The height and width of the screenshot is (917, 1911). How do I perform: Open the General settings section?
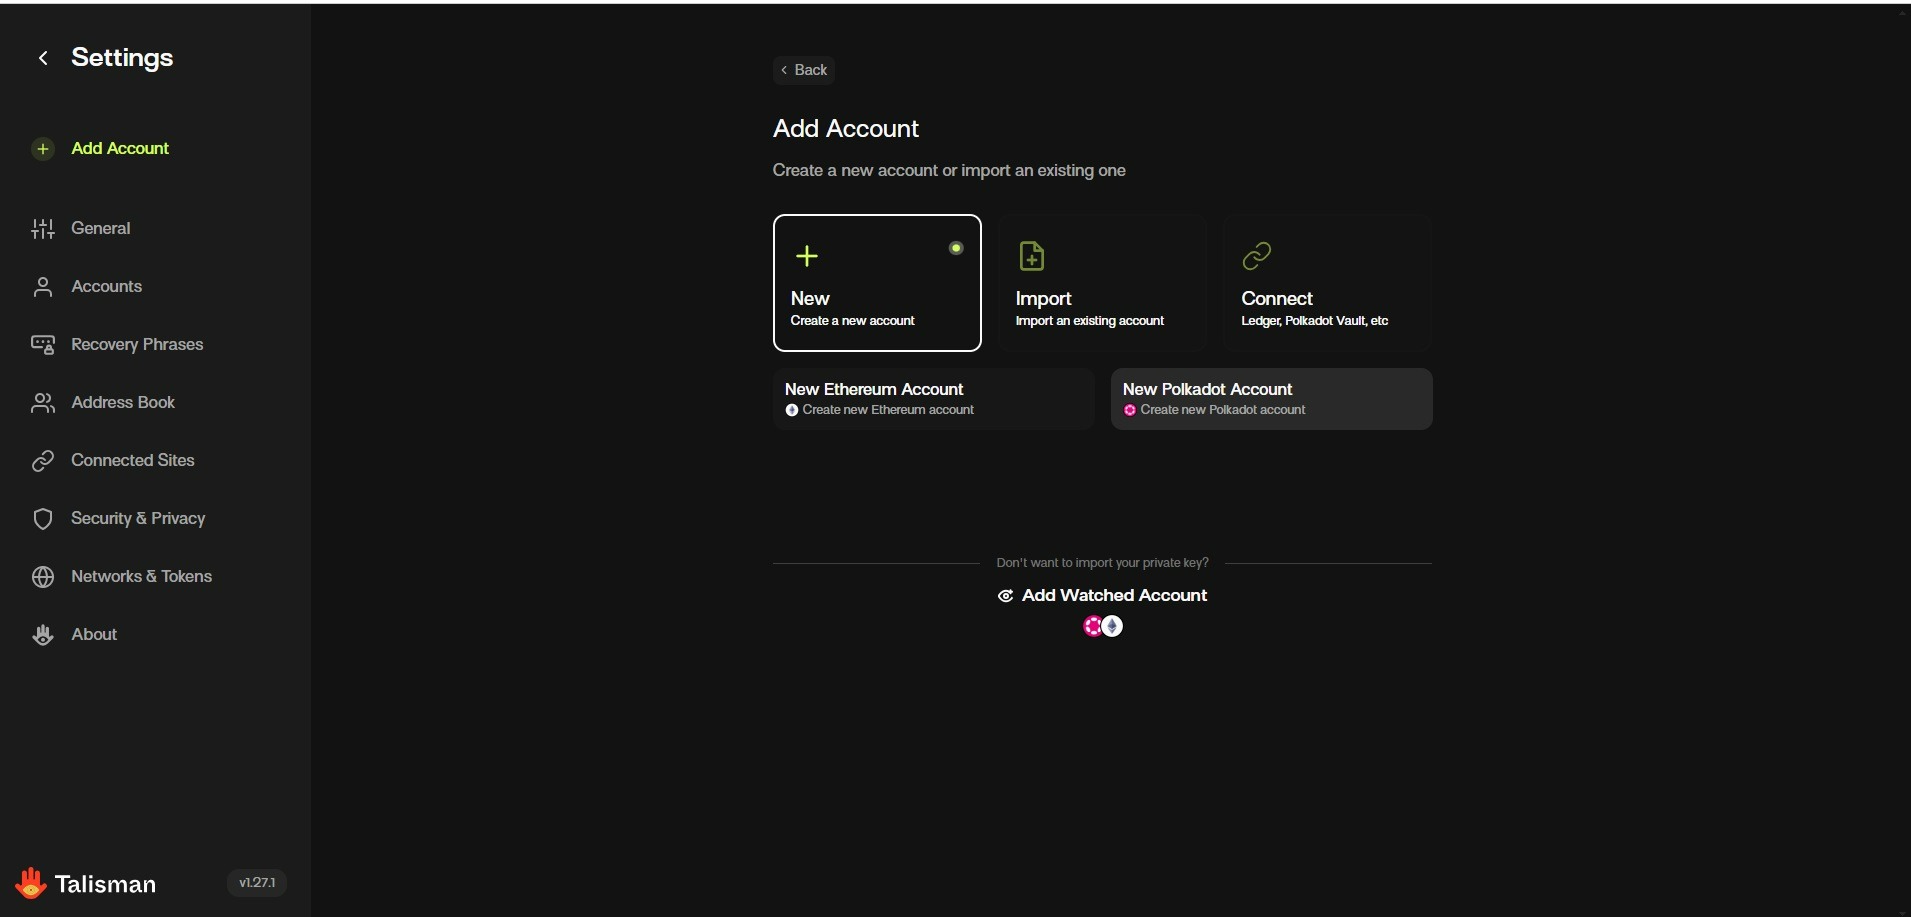101,229
